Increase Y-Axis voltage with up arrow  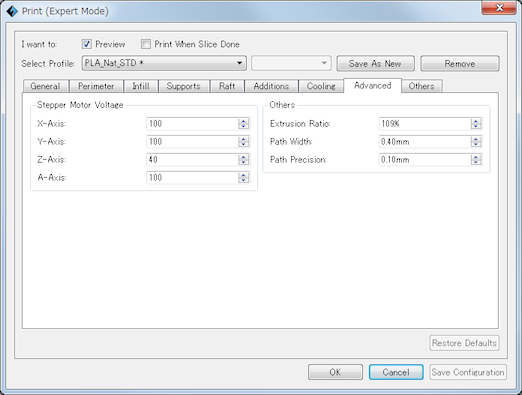tap(244, 139)
